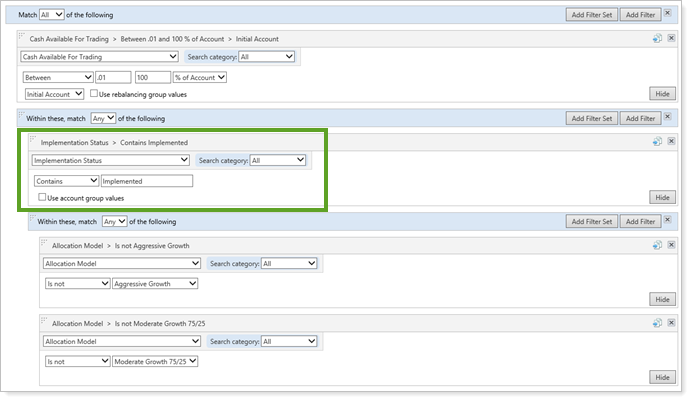Click copy icon on Aggressive Growth filter
This screenshot has height=401, width=691.
[657, 245]
